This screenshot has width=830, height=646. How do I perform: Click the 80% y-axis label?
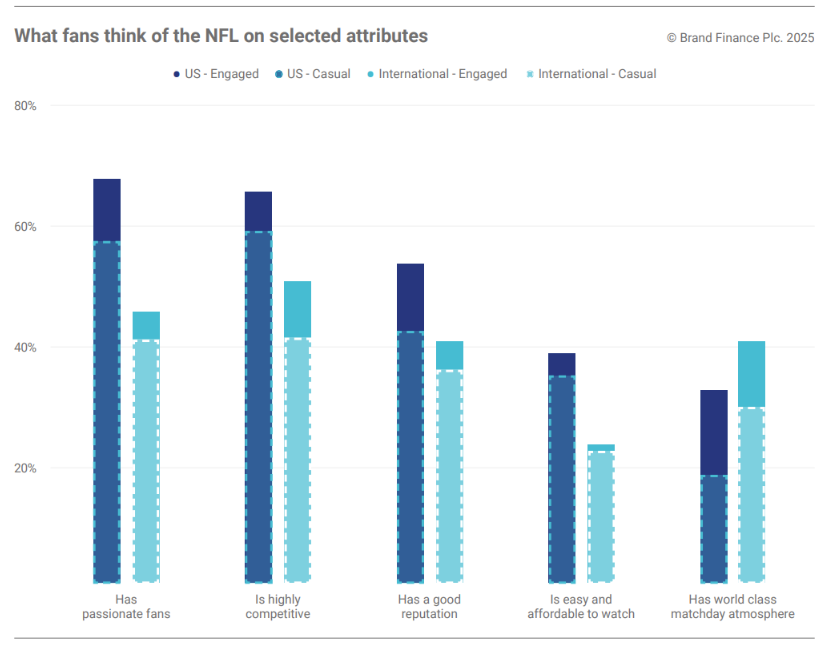point(26,106)
